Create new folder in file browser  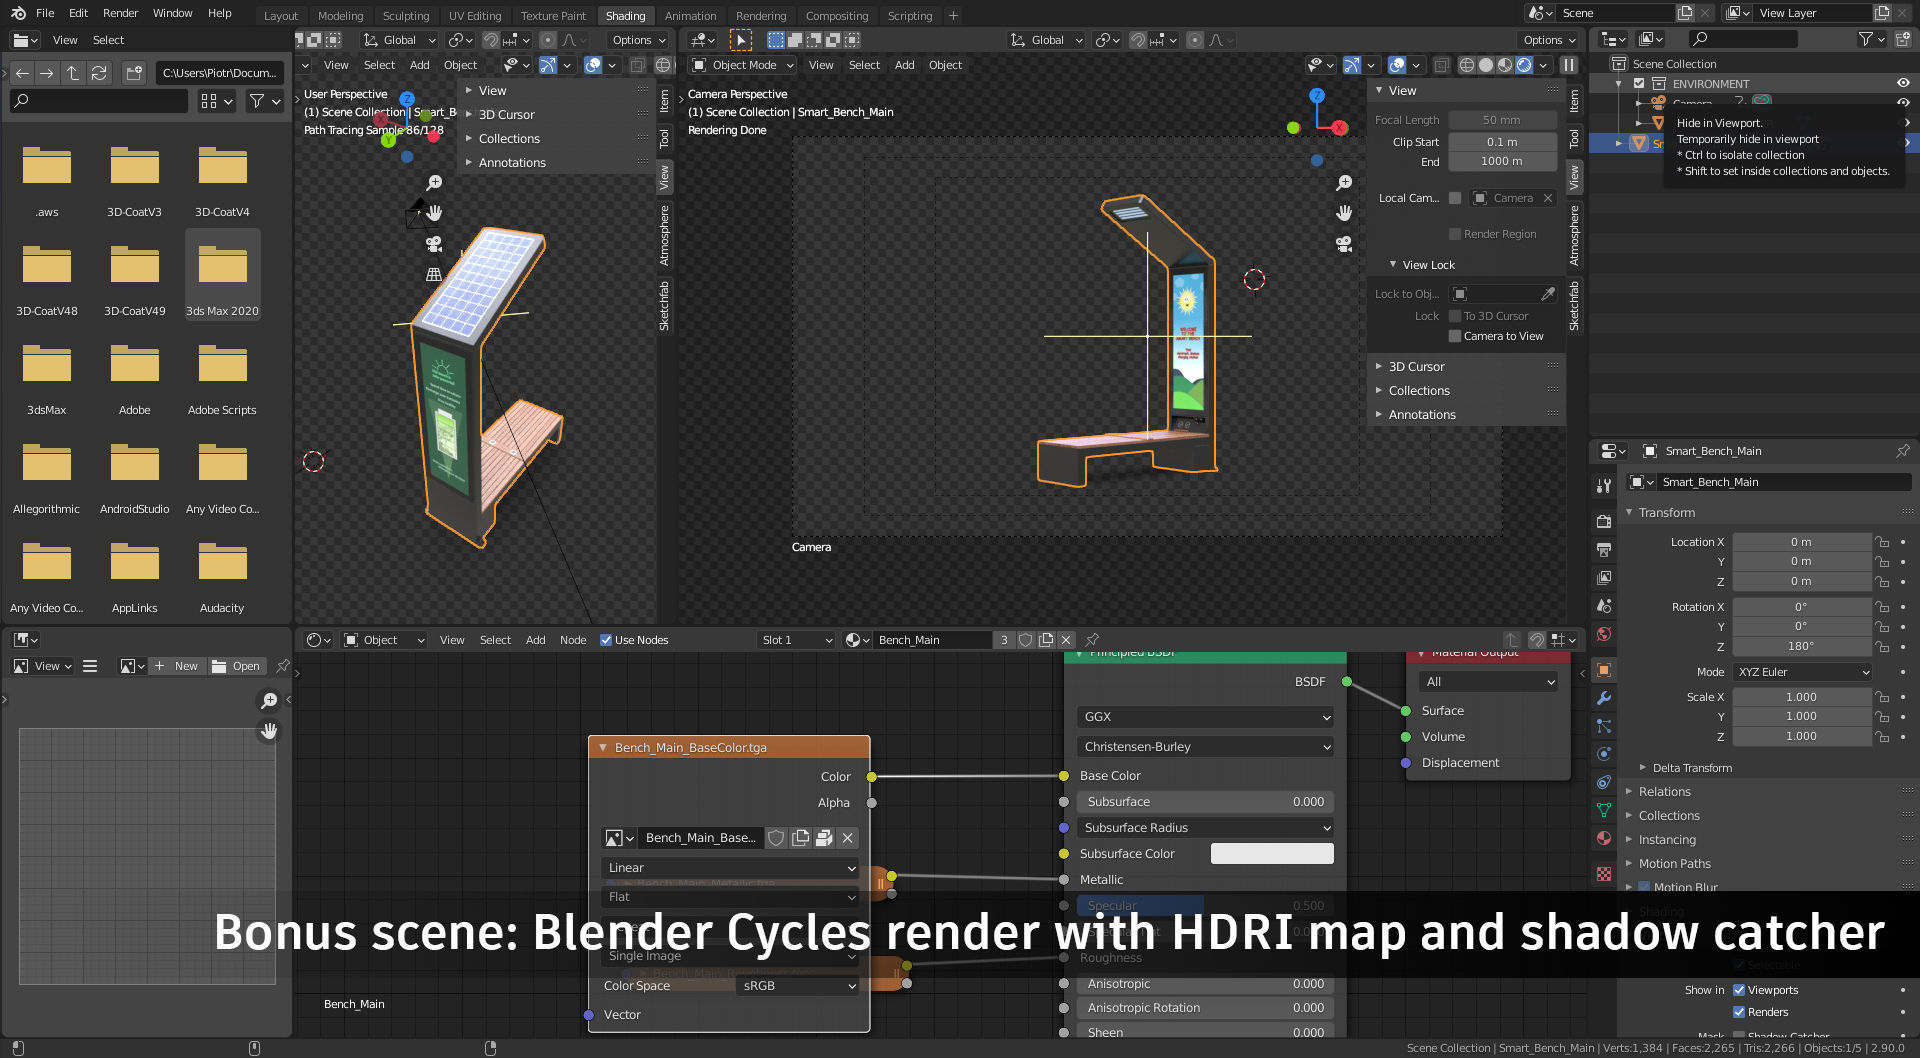point(134,73)
